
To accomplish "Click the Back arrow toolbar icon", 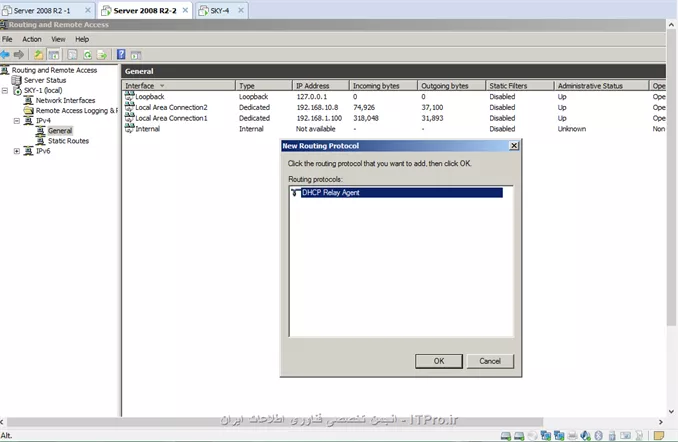I will click(x=5, y=54).
